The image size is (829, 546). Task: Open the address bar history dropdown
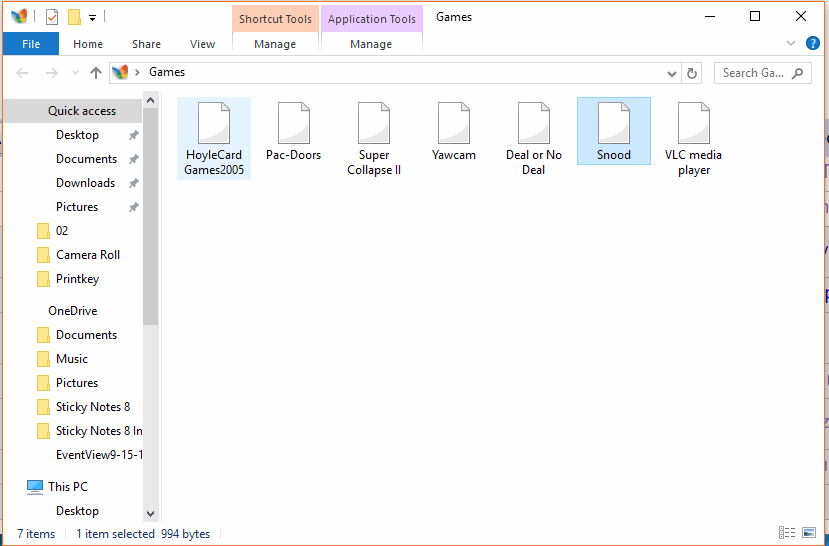coord(672,73)
